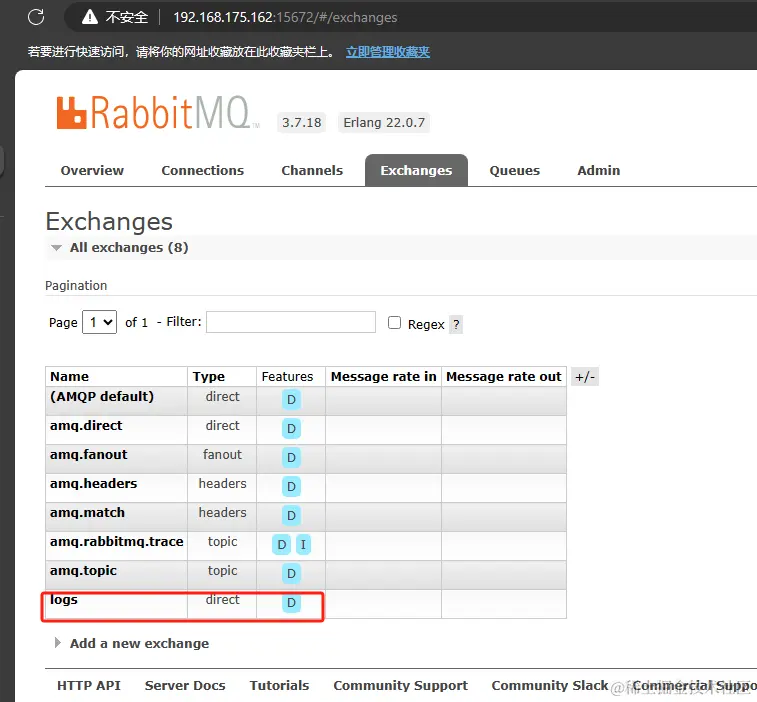
Task: Enable the Regex checkbox
Action: [x=394, y=323]
